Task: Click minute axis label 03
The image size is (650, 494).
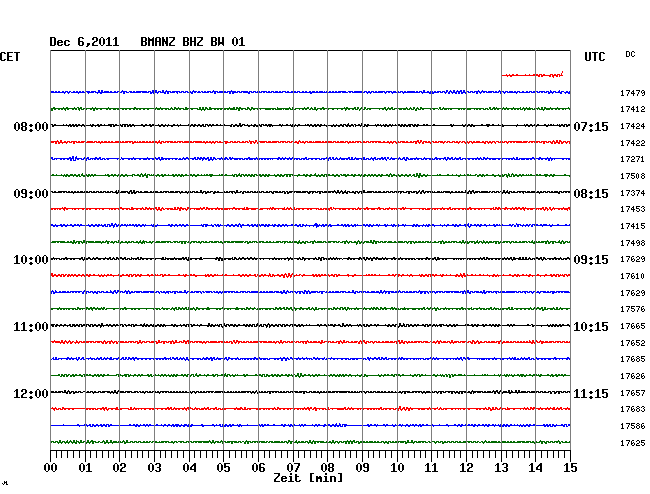Action: 154,468
